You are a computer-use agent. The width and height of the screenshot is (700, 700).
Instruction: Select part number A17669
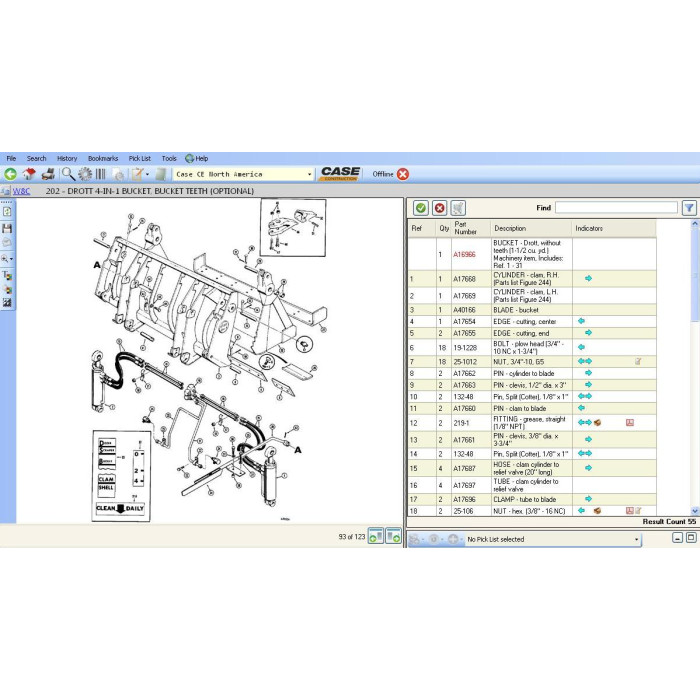pos(464,296)
